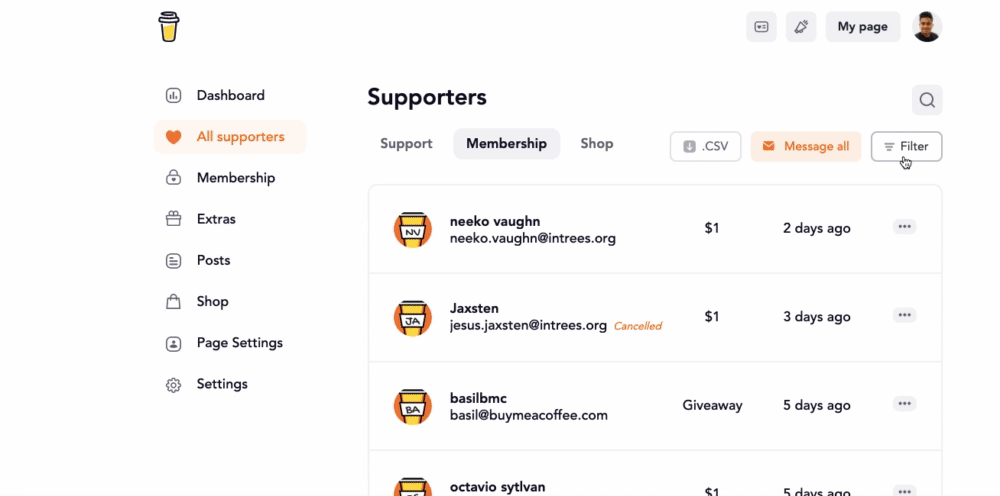This screenshot has width=1000, height=496.
Task: Switch to the Support tab
Action: click(406, 144)
